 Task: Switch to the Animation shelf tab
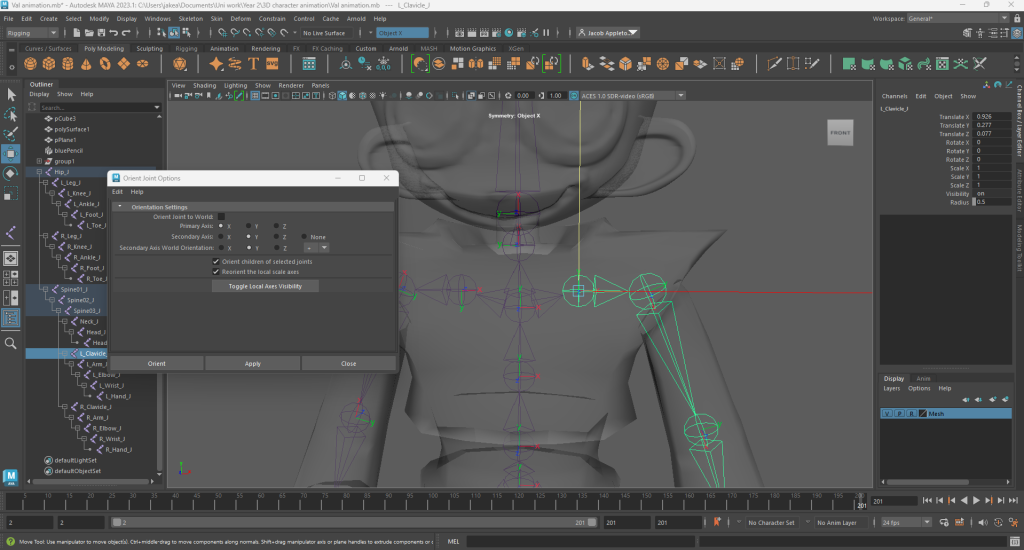(224, 48)
